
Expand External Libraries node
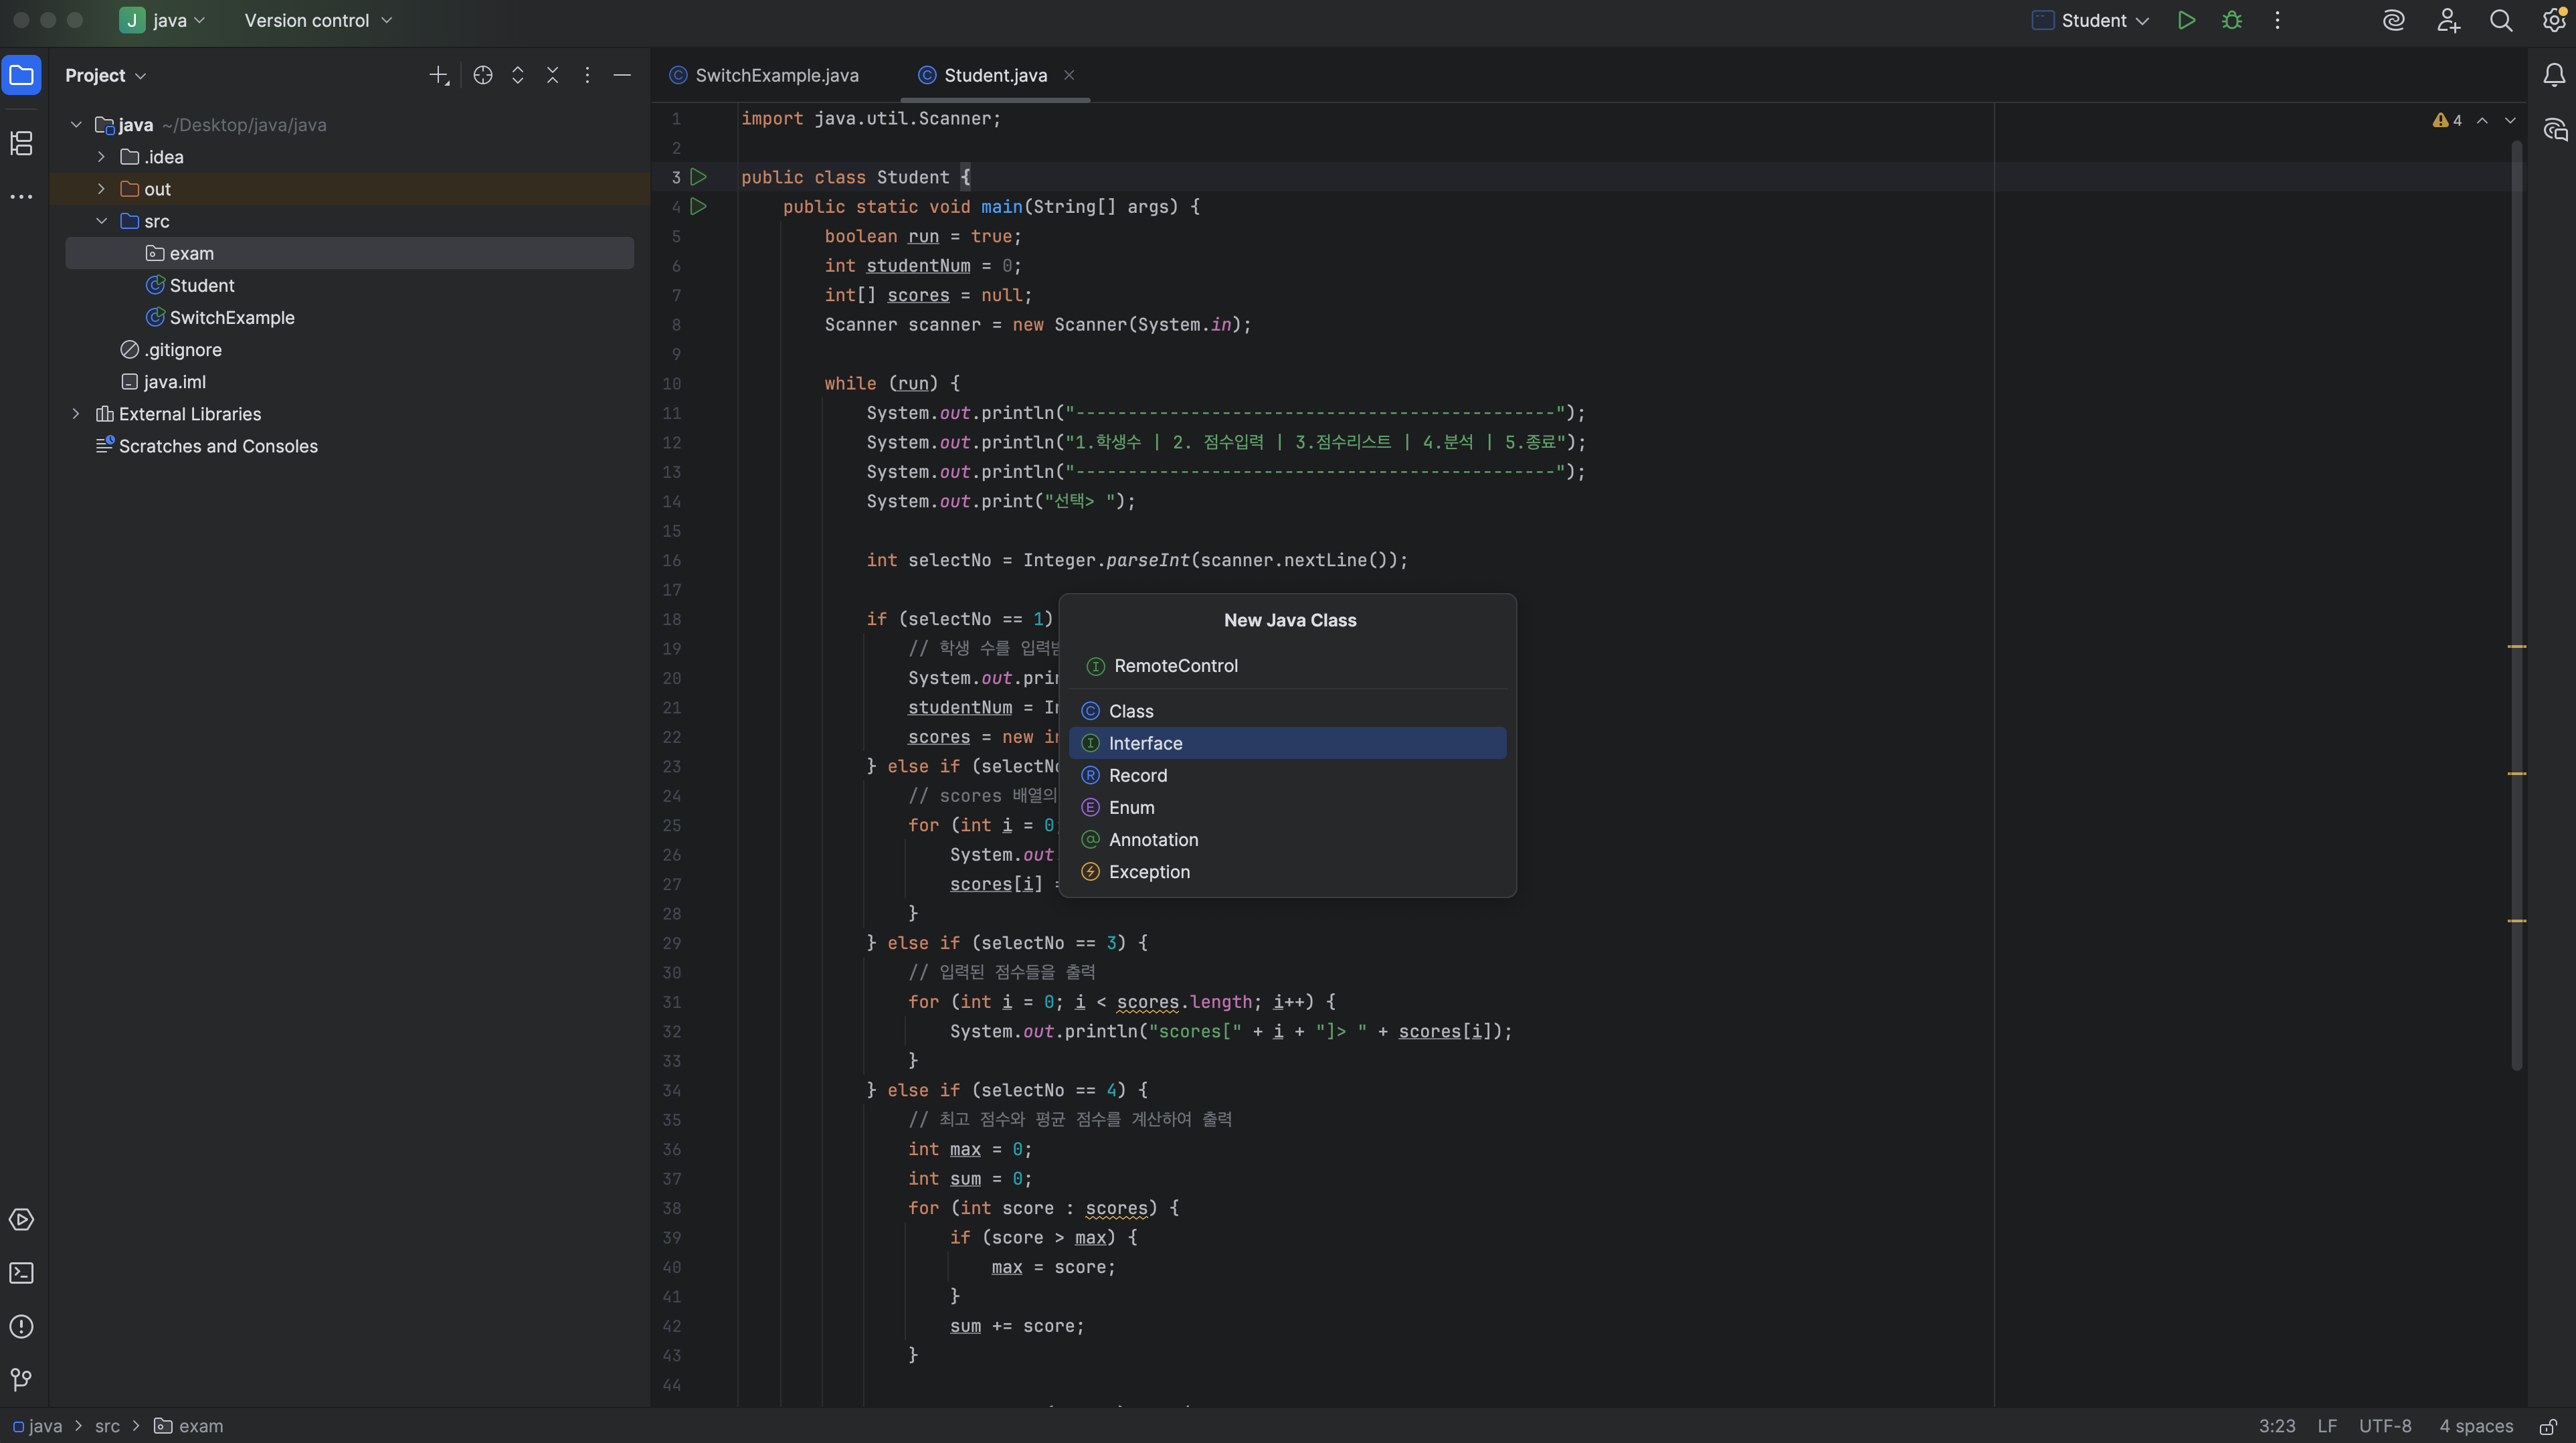[76, 414]
